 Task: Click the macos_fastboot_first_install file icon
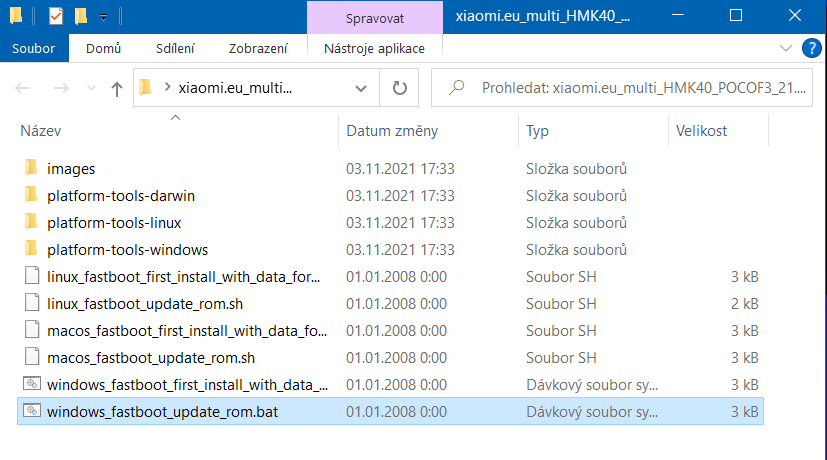(x=32, y=330)
